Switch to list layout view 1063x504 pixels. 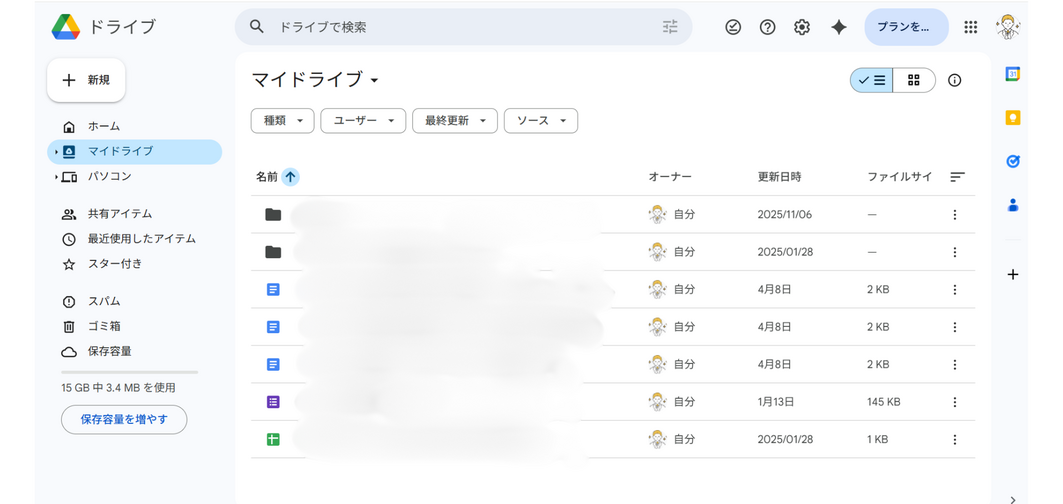coord(872,80)
